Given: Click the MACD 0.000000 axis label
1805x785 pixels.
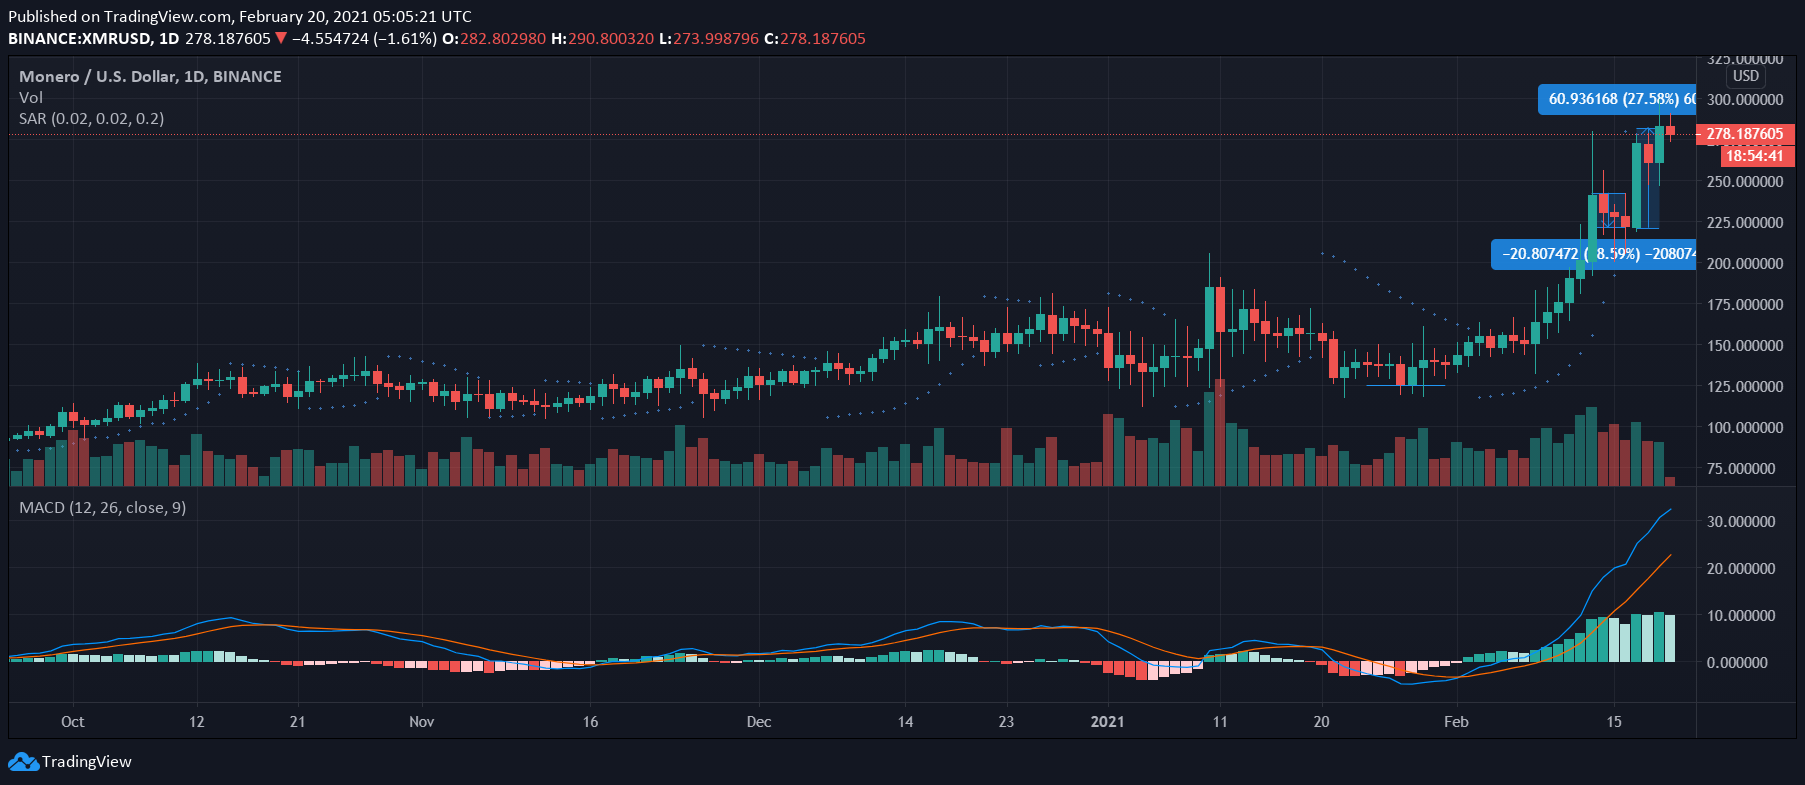Looking at the screenshot, I should click(x=1737, y=663).
